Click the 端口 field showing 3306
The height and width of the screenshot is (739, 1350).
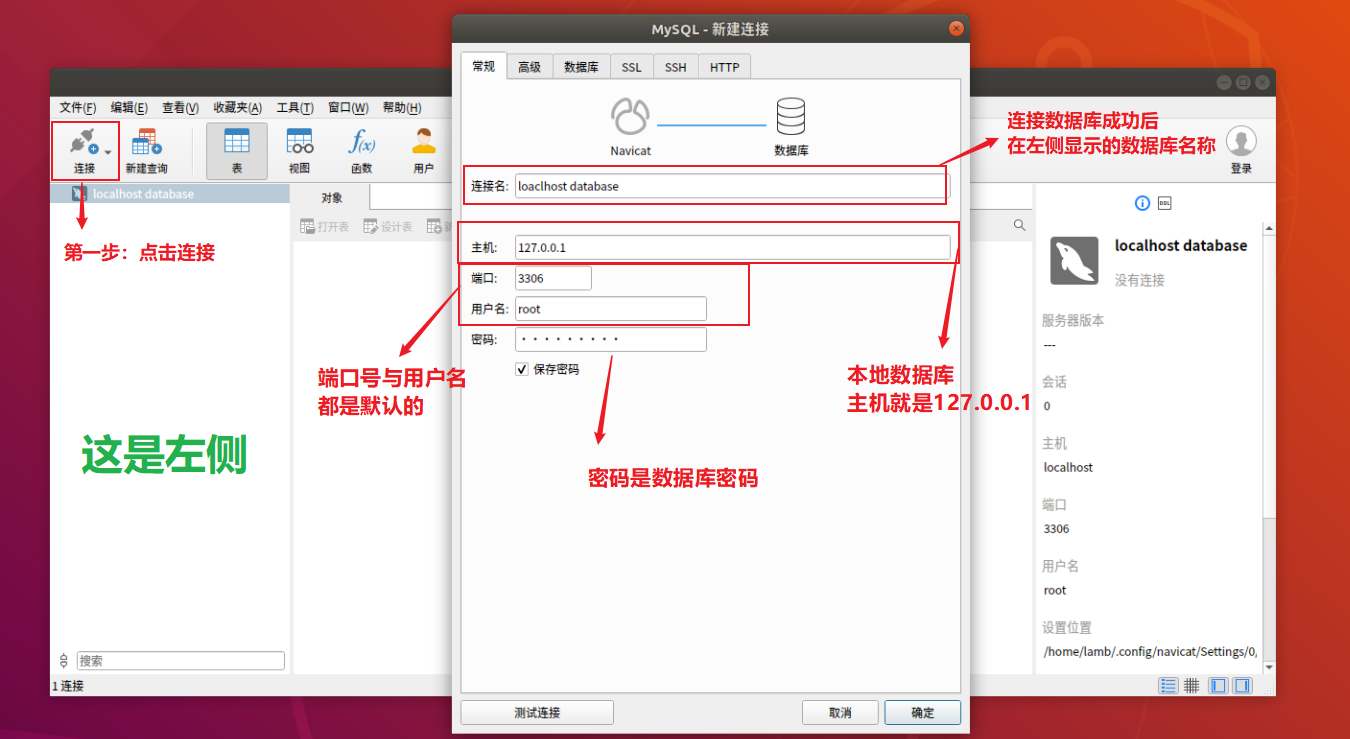(x=553, y=278)
